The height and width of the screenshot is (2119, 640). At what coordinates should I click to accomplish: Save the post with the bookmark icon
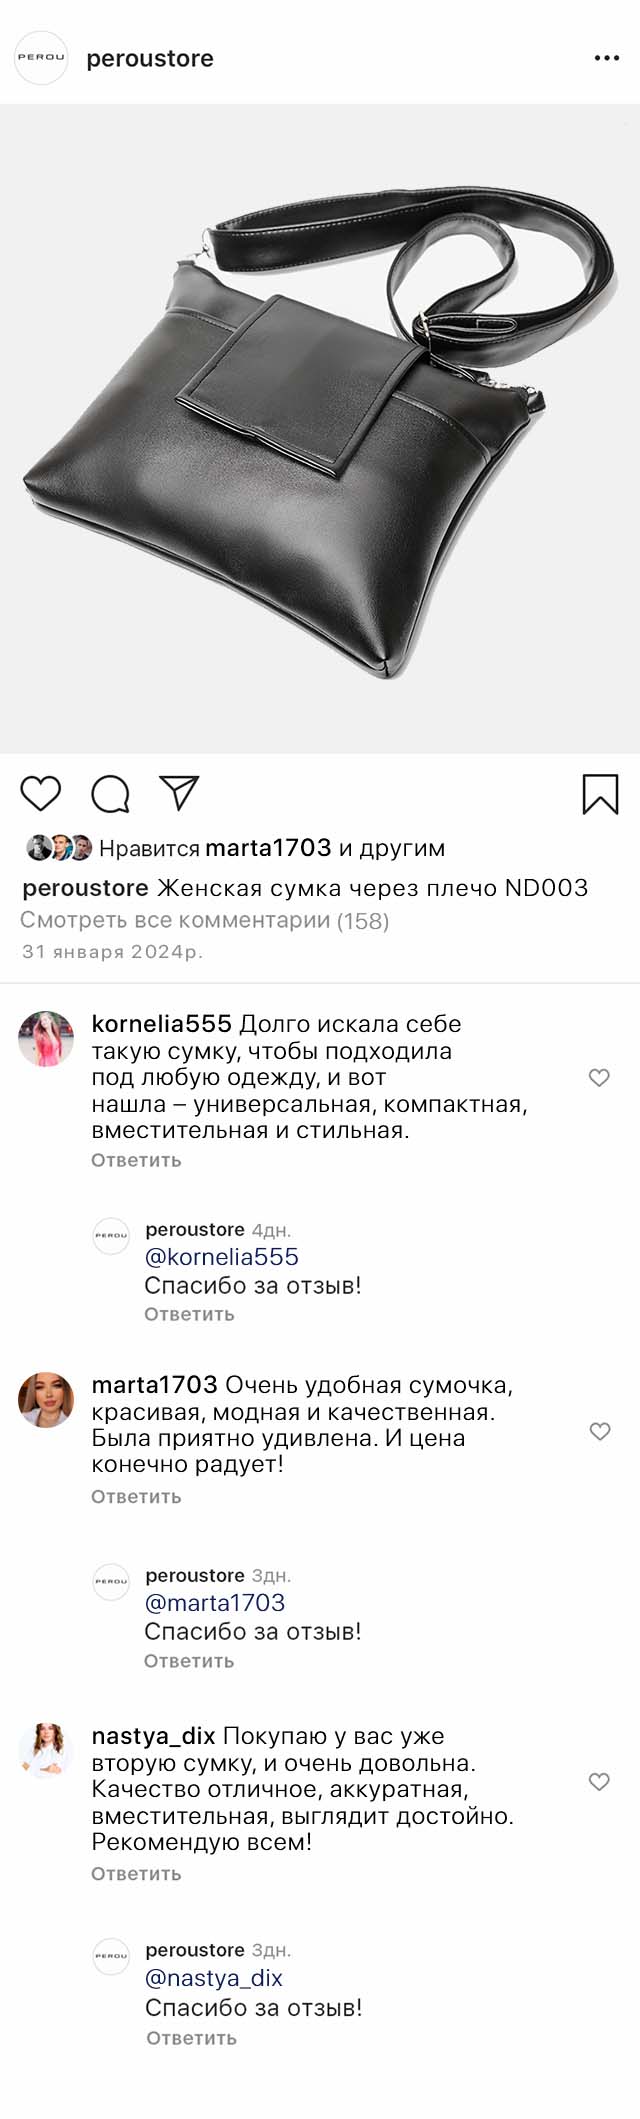pos(600,794)
